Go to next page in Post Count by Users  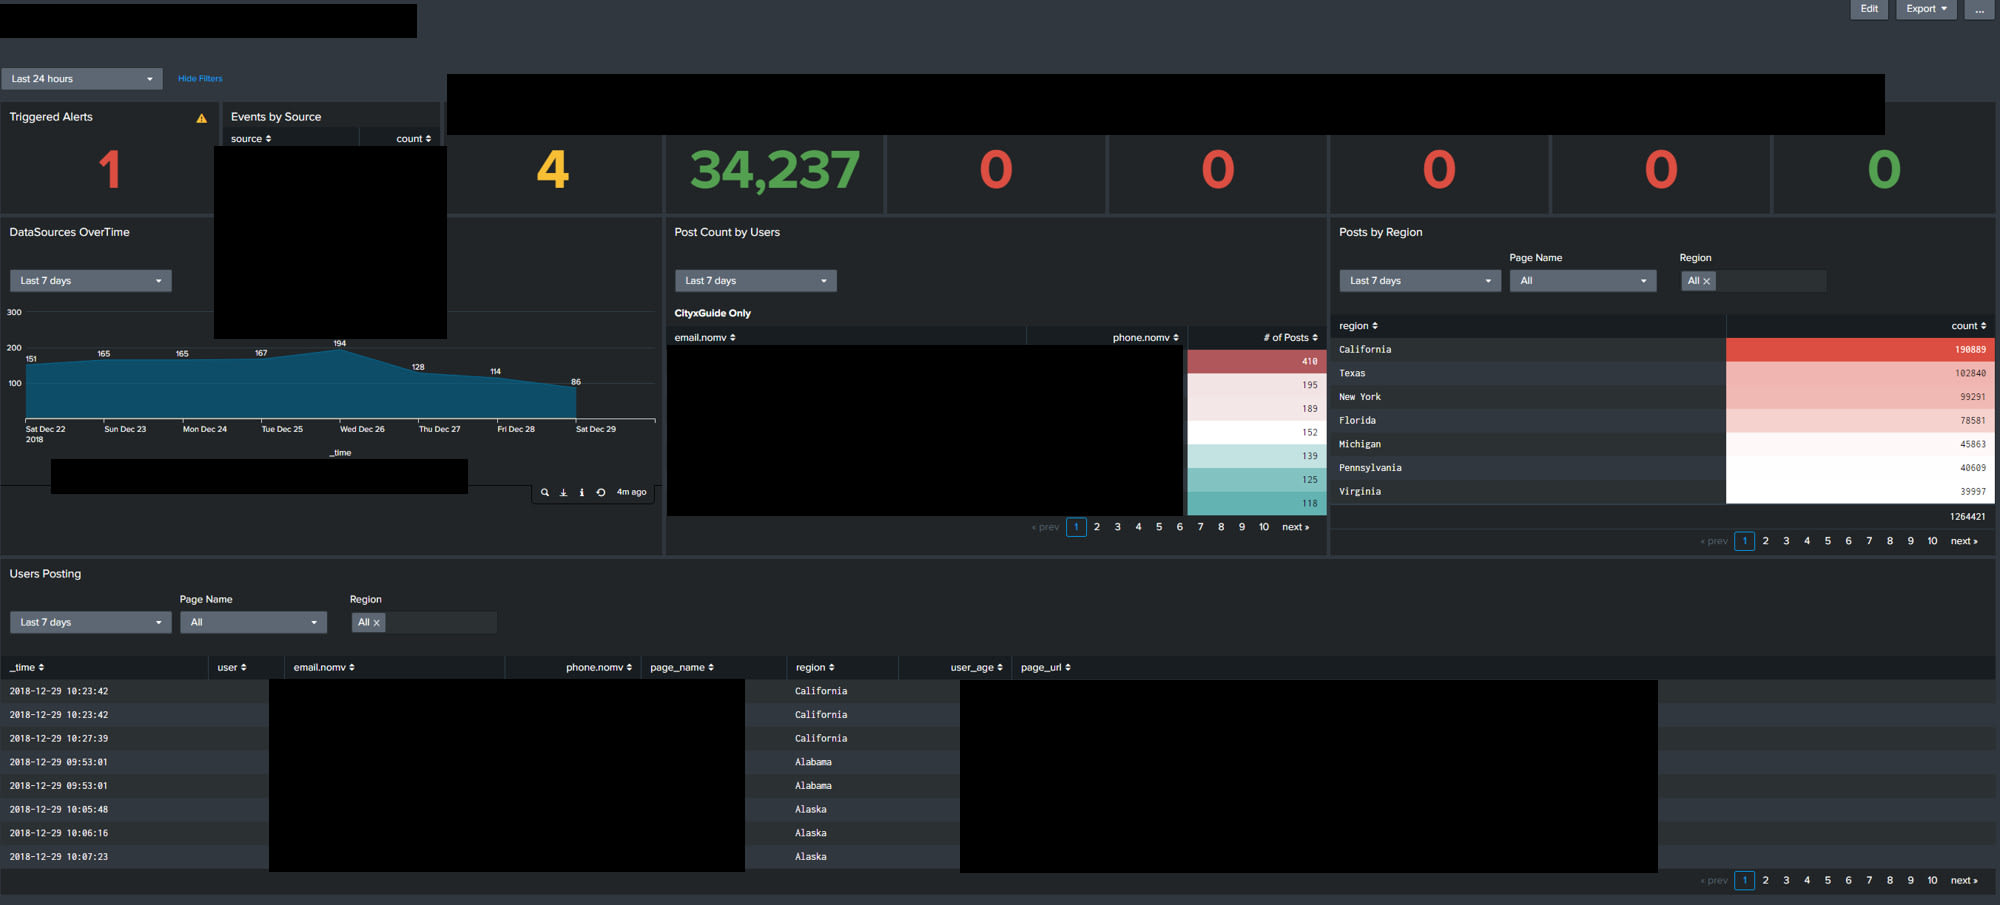coord(1295,527)
